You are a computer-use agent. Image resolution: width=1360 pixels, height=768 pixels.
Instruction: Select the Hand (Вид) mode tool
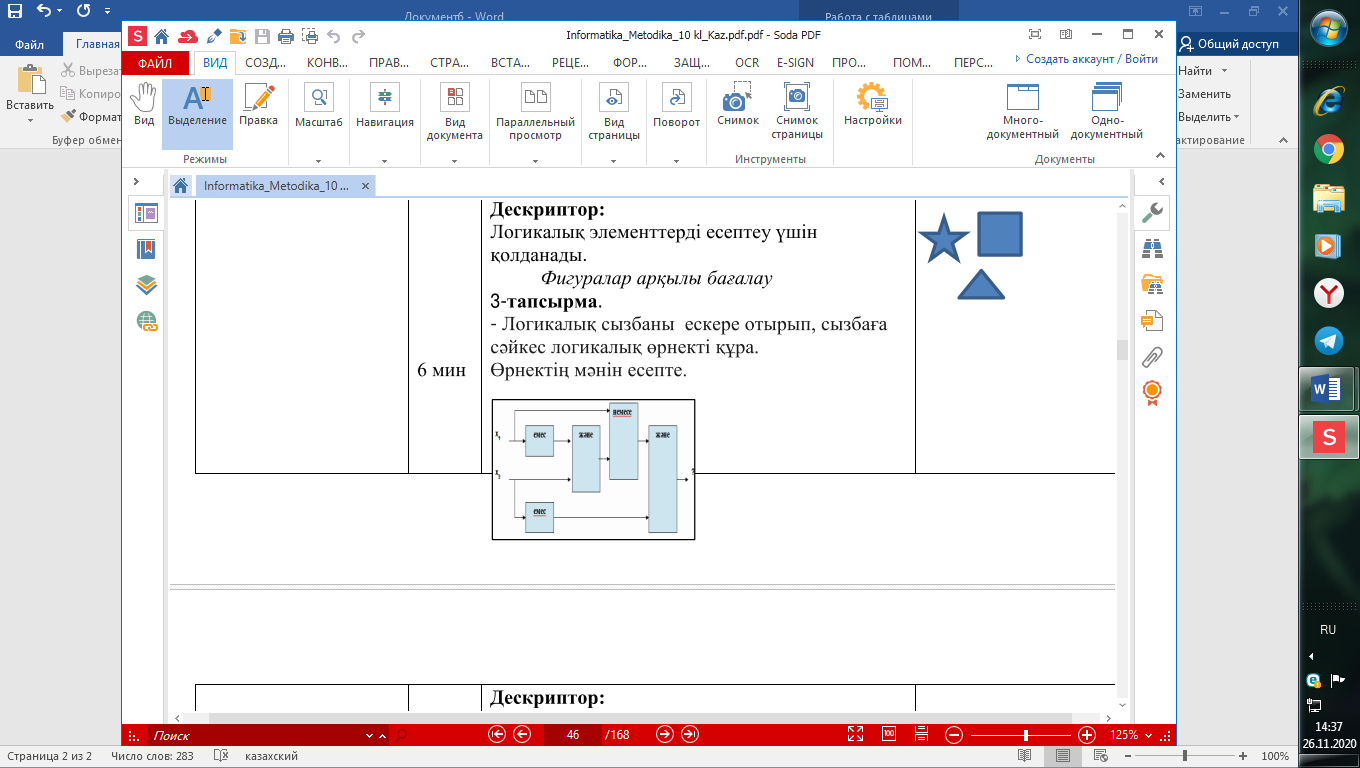tap(144, 105)
